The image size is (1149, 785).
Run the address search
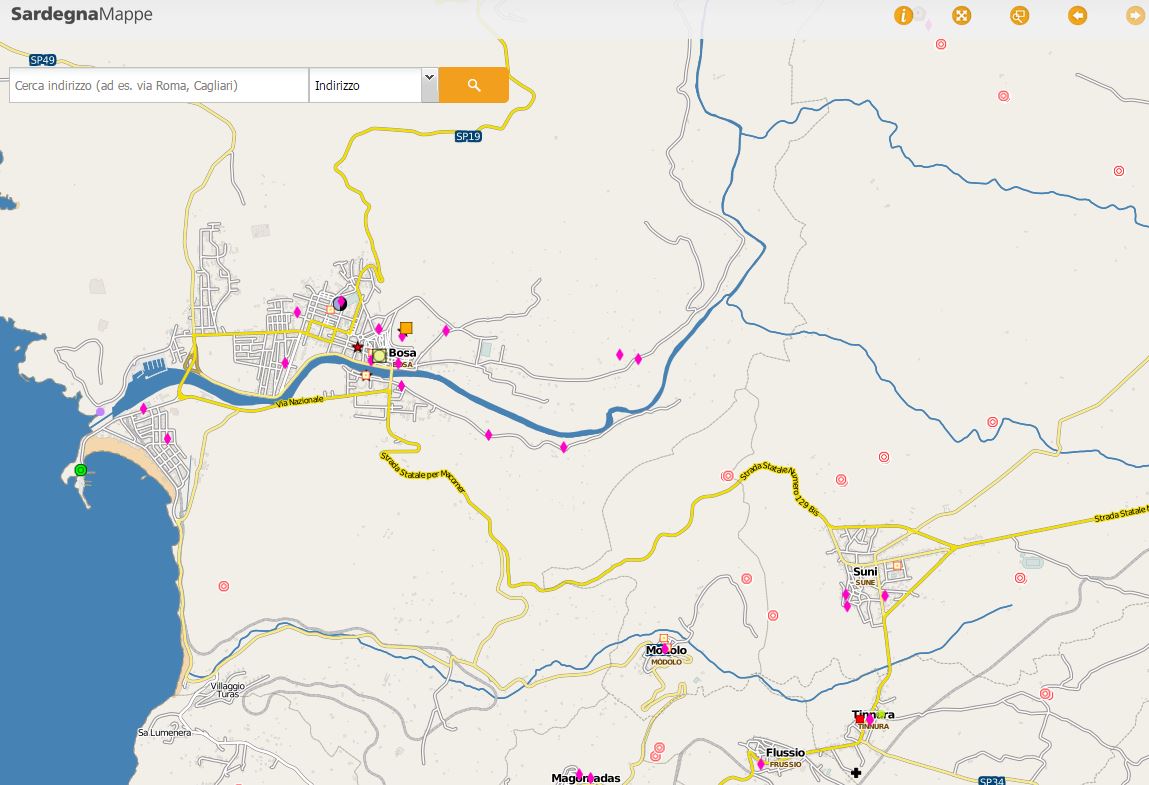[x=473, y=85]
